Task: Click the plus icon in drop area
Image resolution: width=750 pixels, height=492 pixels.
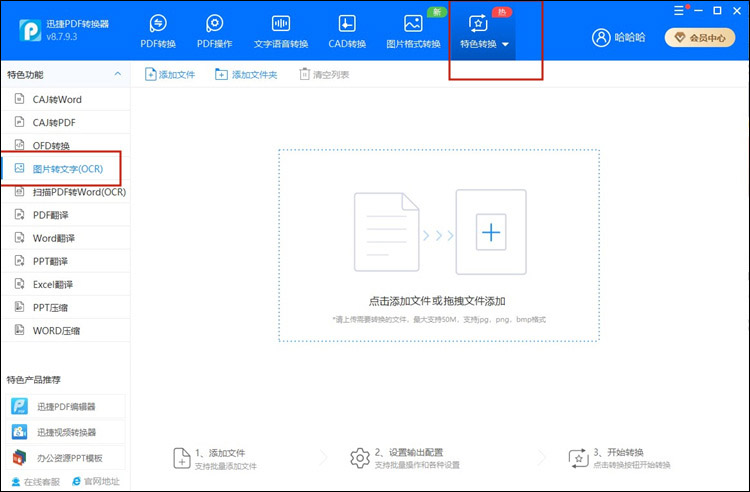Action: point(490,232)
